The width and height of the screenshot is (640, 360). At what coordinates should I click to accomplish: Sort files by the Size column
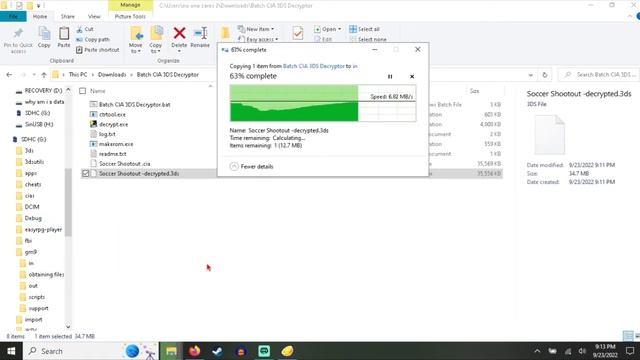click(474, 91)
